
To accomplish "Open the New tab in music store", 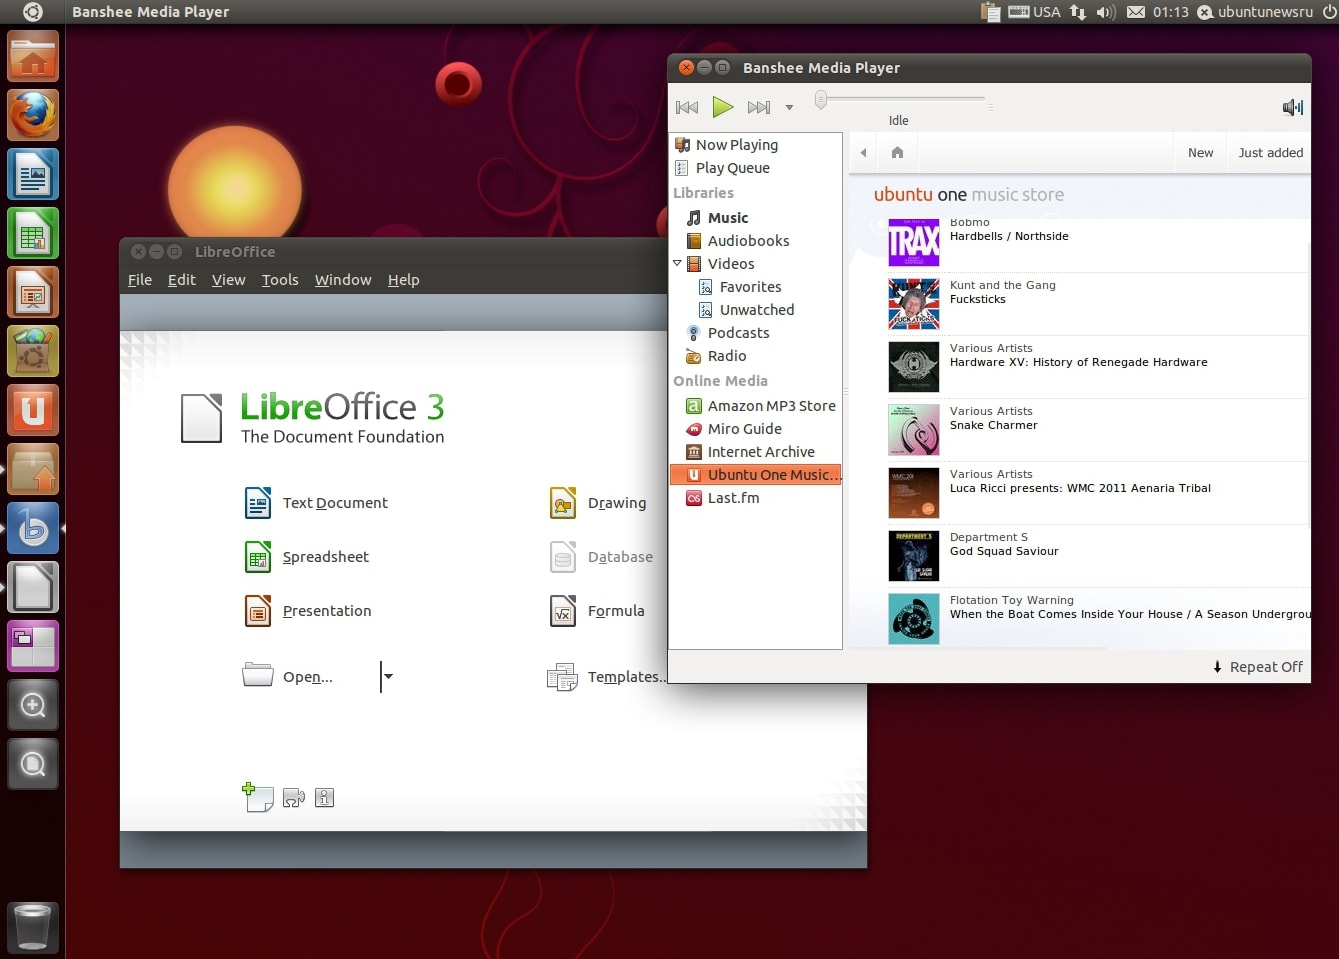I will 1200,153.
